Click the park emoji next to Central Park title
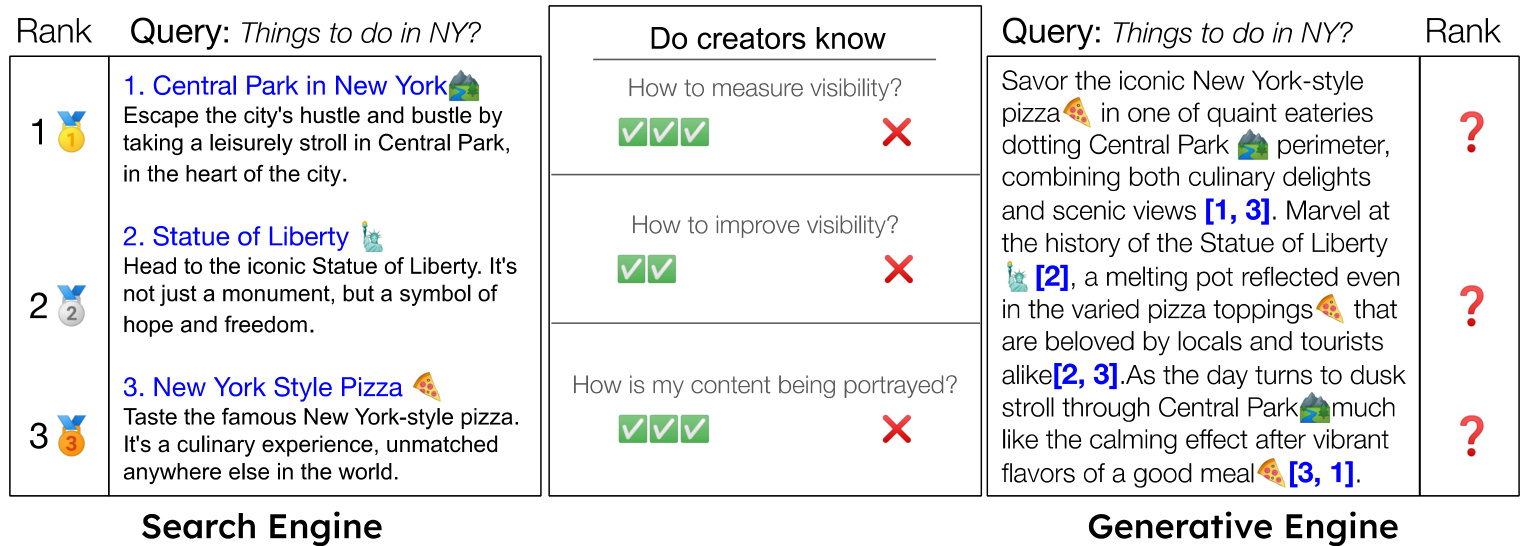1521x546 pixels. click(x=463, y=85)
